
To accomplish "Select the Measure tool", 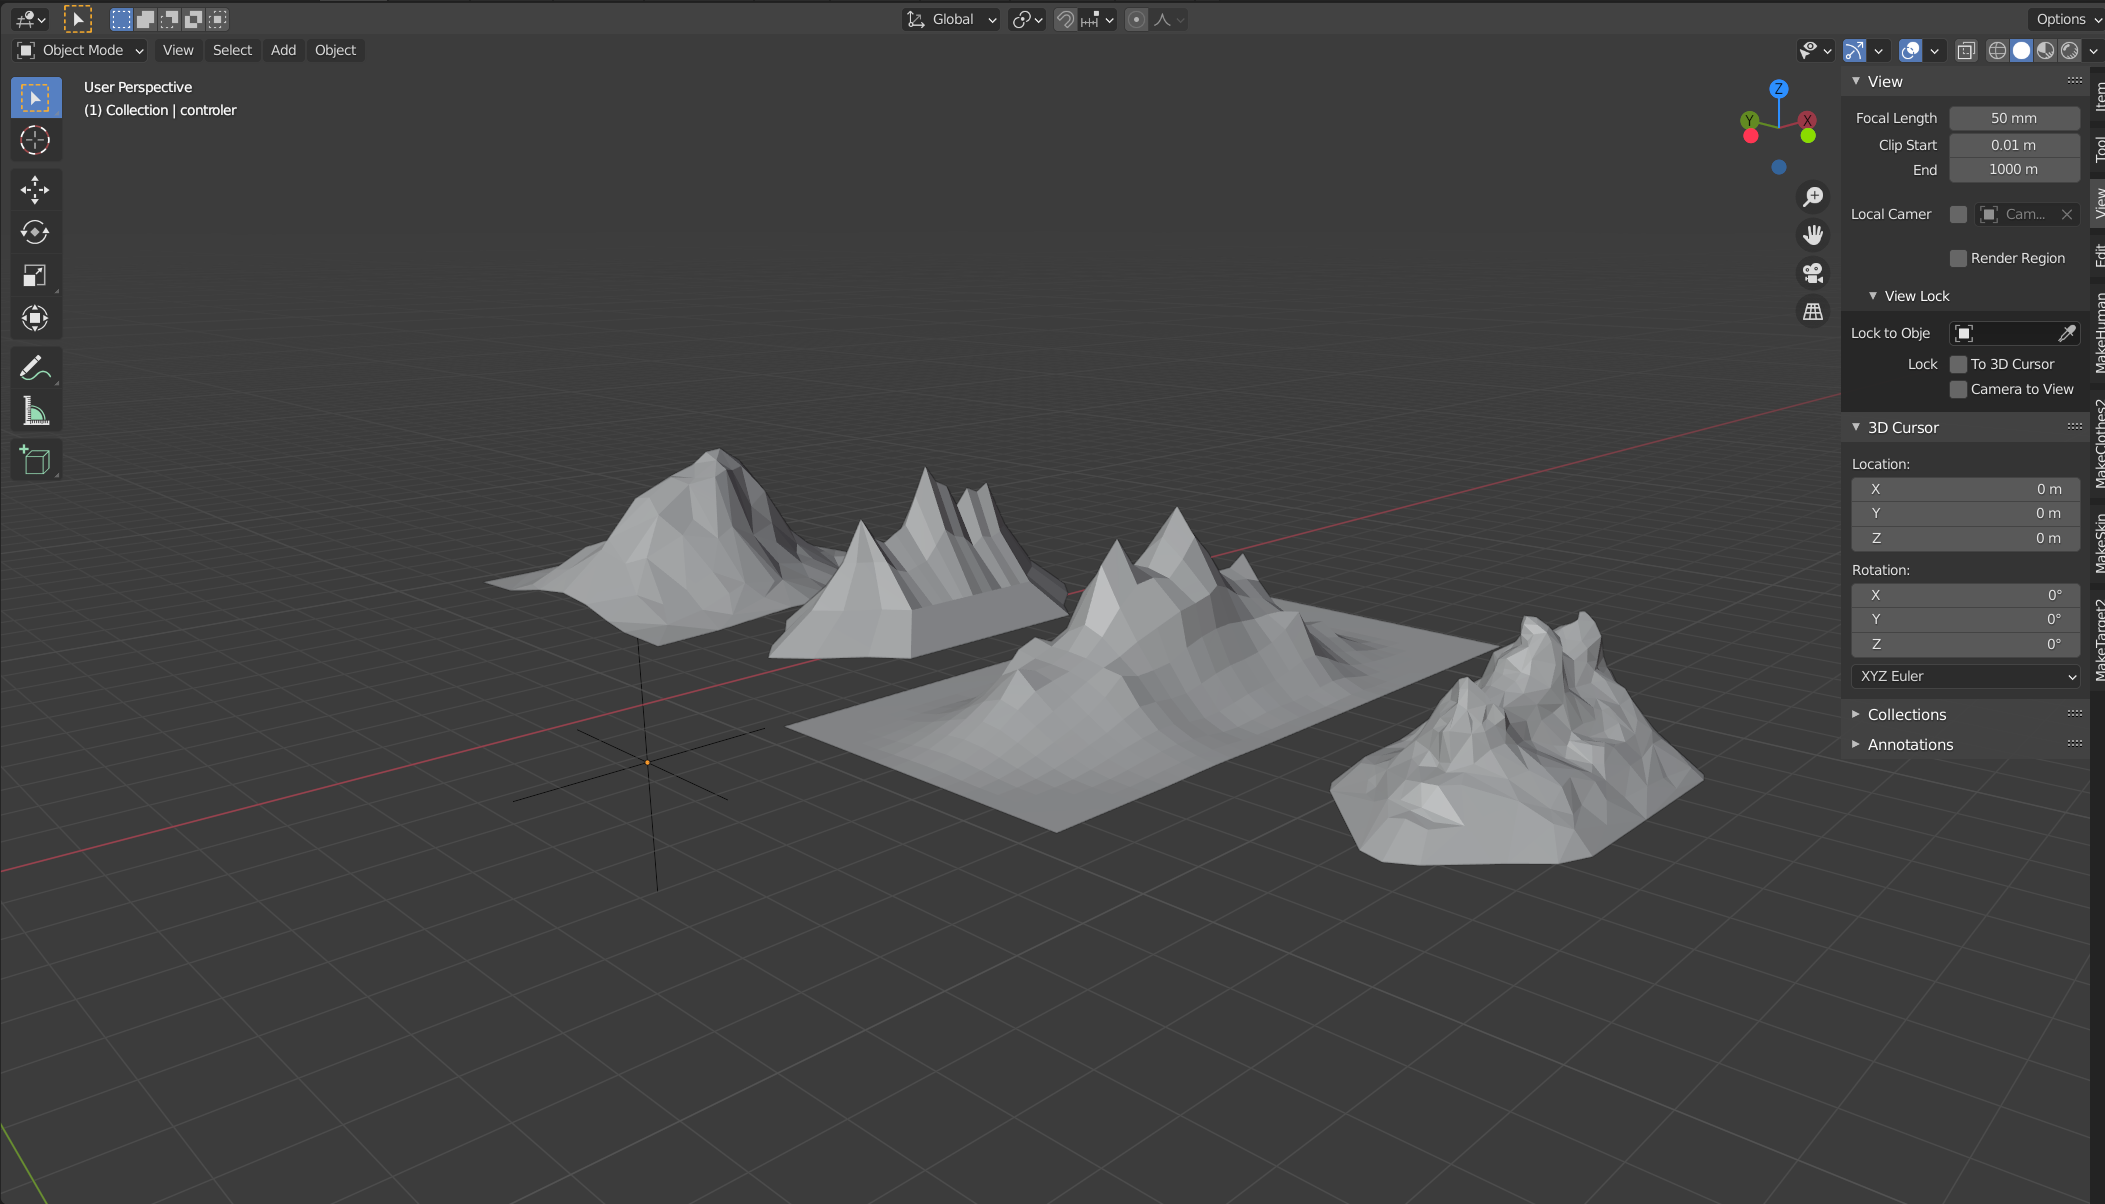I will [35, 411].
